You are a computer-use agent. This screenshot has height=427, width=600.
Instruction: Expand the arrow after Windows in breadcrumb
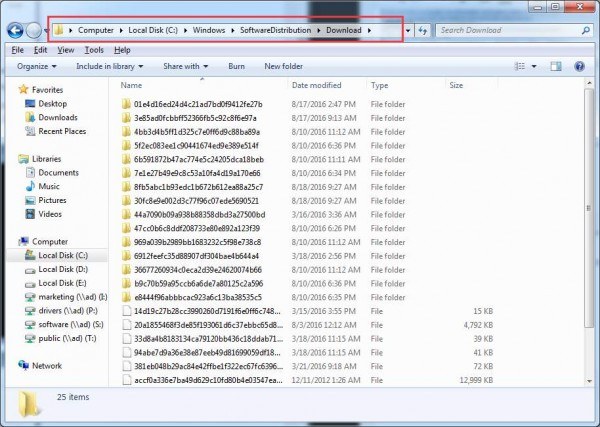point(233,30)
